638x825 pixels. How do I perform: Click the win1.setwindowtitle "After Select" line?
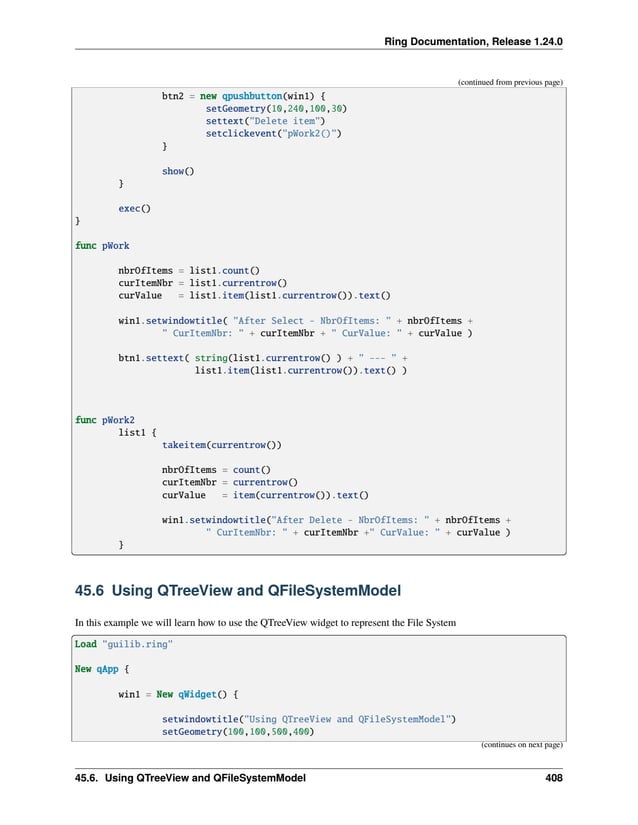(295, 321)
